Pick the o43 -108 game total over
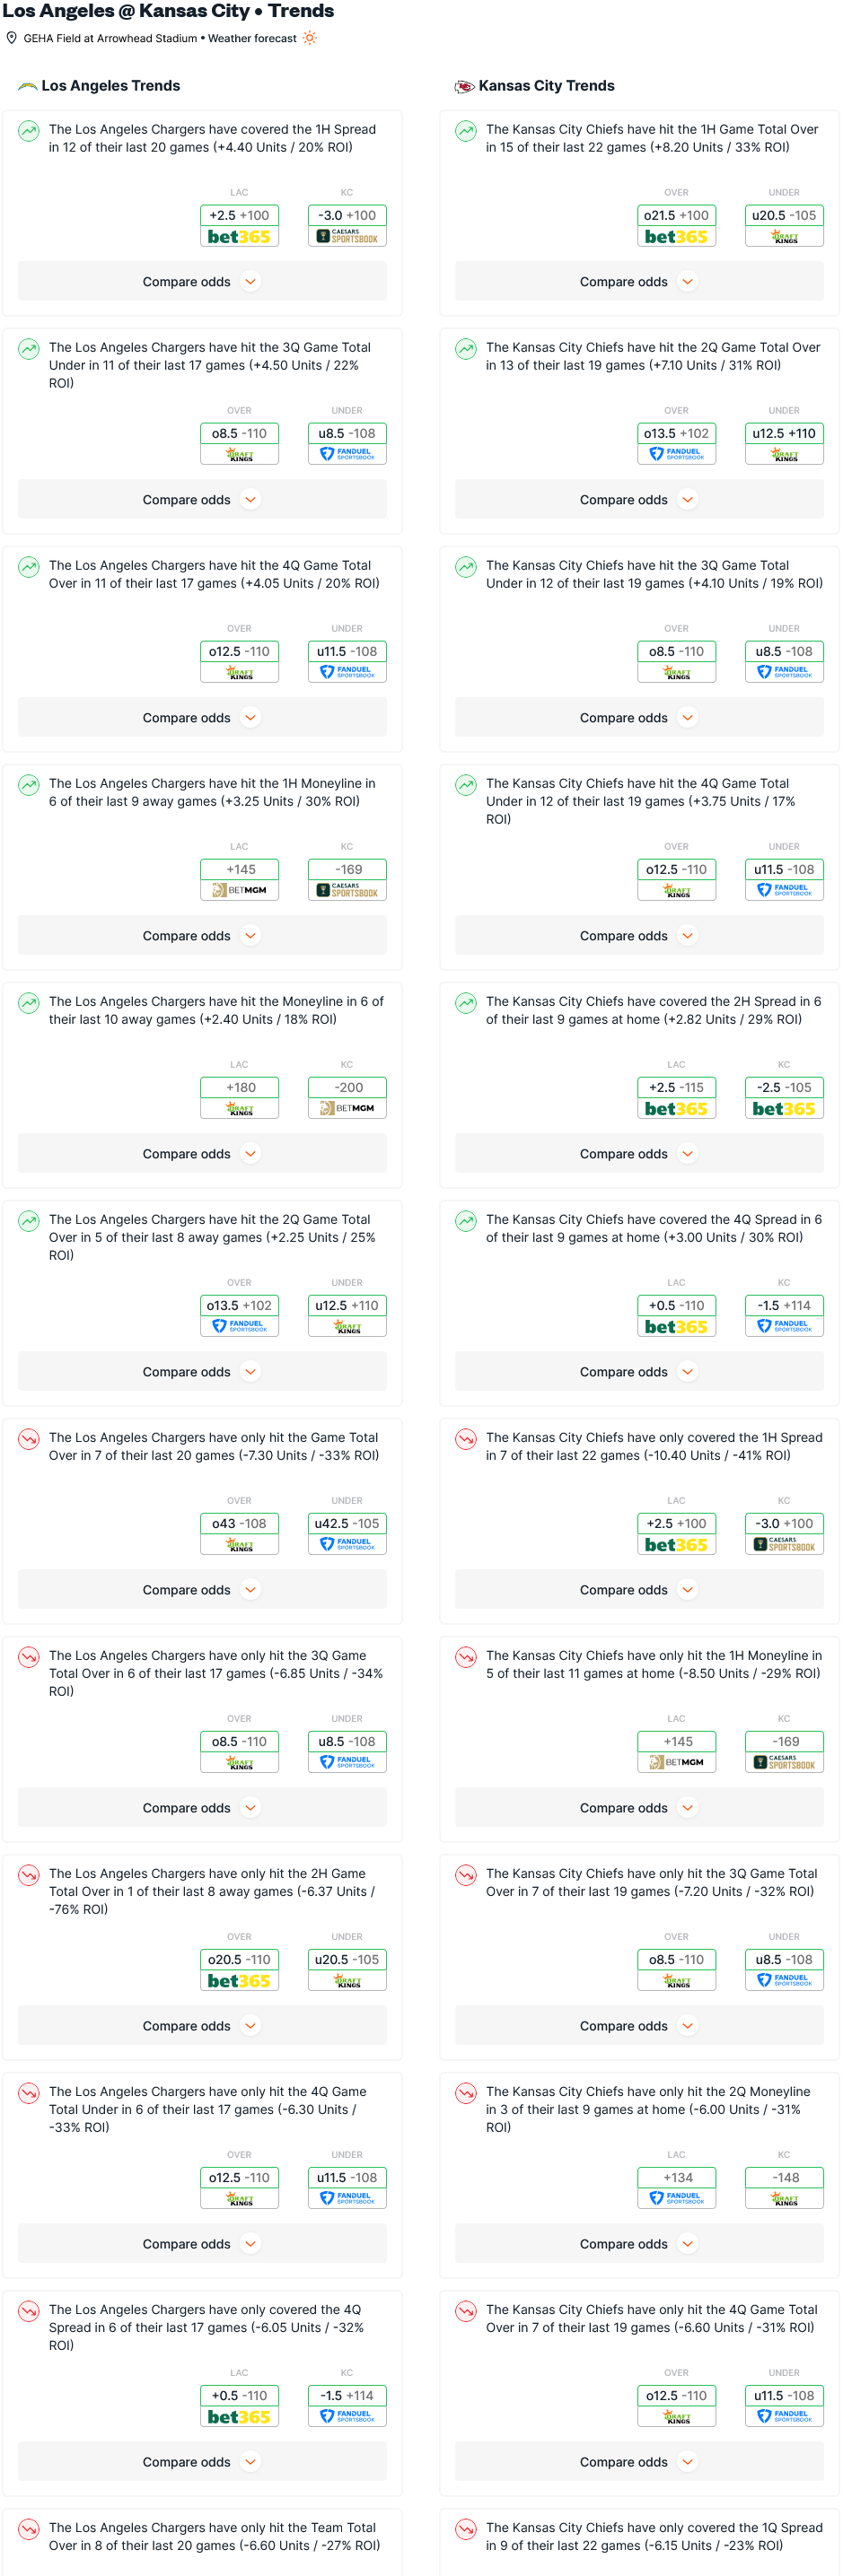The height and width of the screenshot is (2576, 843). coord(239,1523)
